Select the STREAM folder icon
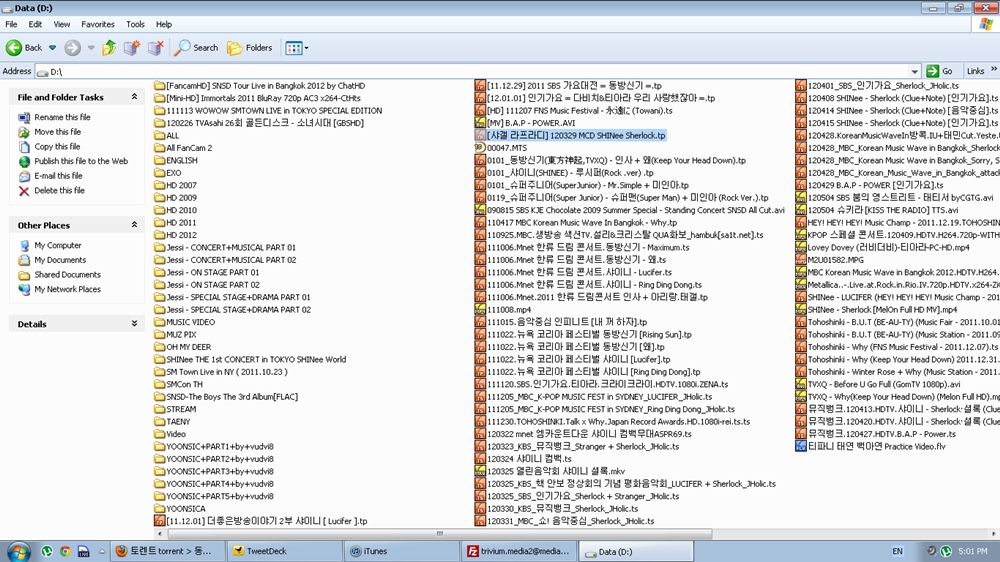This screenshot has height=562, width=1000. (159, 409)
